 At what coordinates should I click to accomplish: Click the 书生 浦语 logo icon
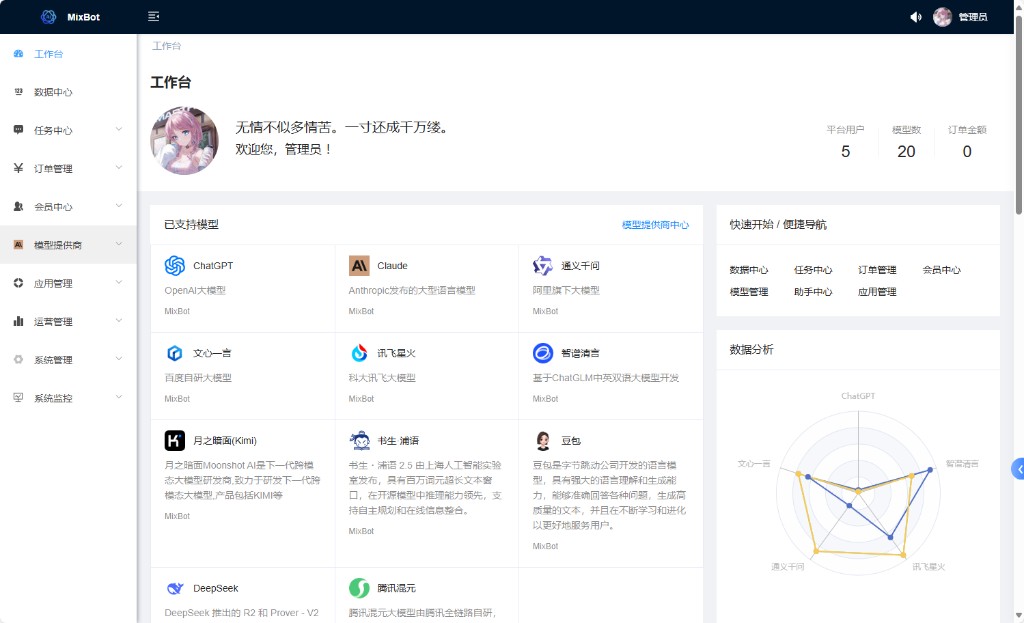(359, 441)
